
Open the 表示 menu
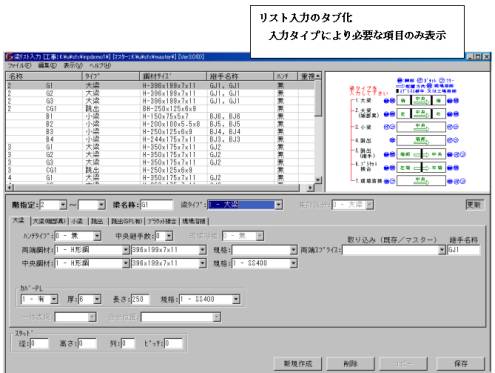click(73, 66)
